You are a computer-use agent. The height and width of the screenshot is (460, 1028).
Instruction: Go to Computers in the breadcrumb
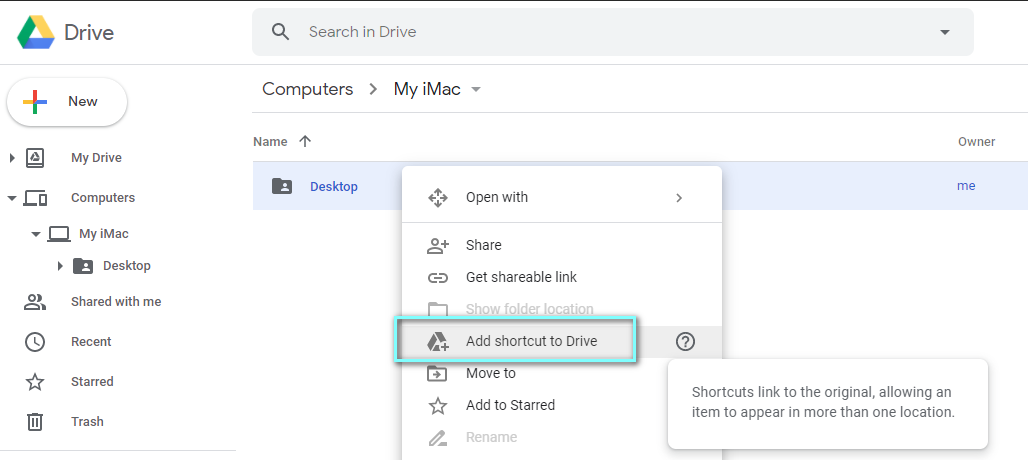click(x=307, y=89)
